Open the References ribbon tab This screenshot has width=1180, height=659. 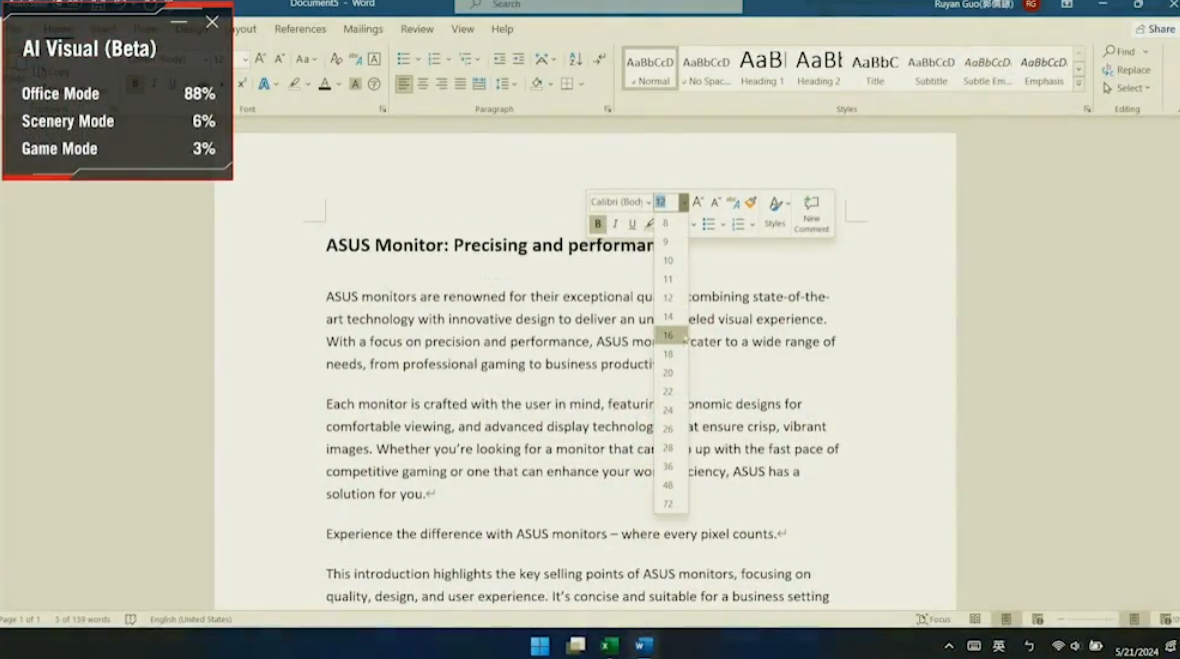coord(300,29)
